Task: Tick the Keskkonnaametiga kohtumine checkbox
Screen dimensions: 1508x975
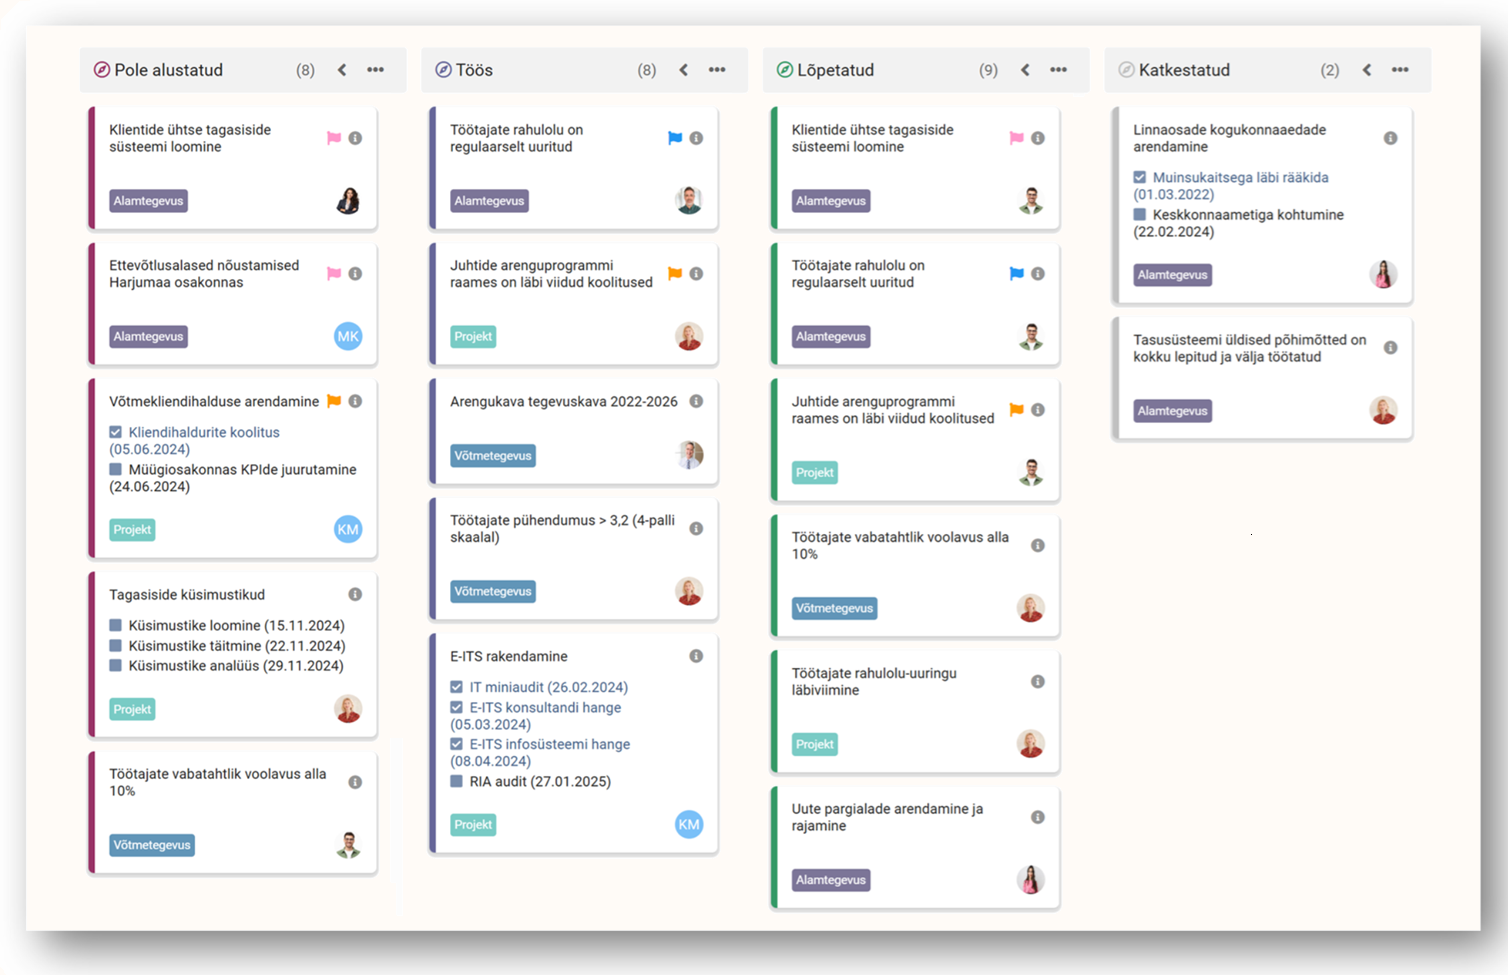Action: click(1140, 215)
